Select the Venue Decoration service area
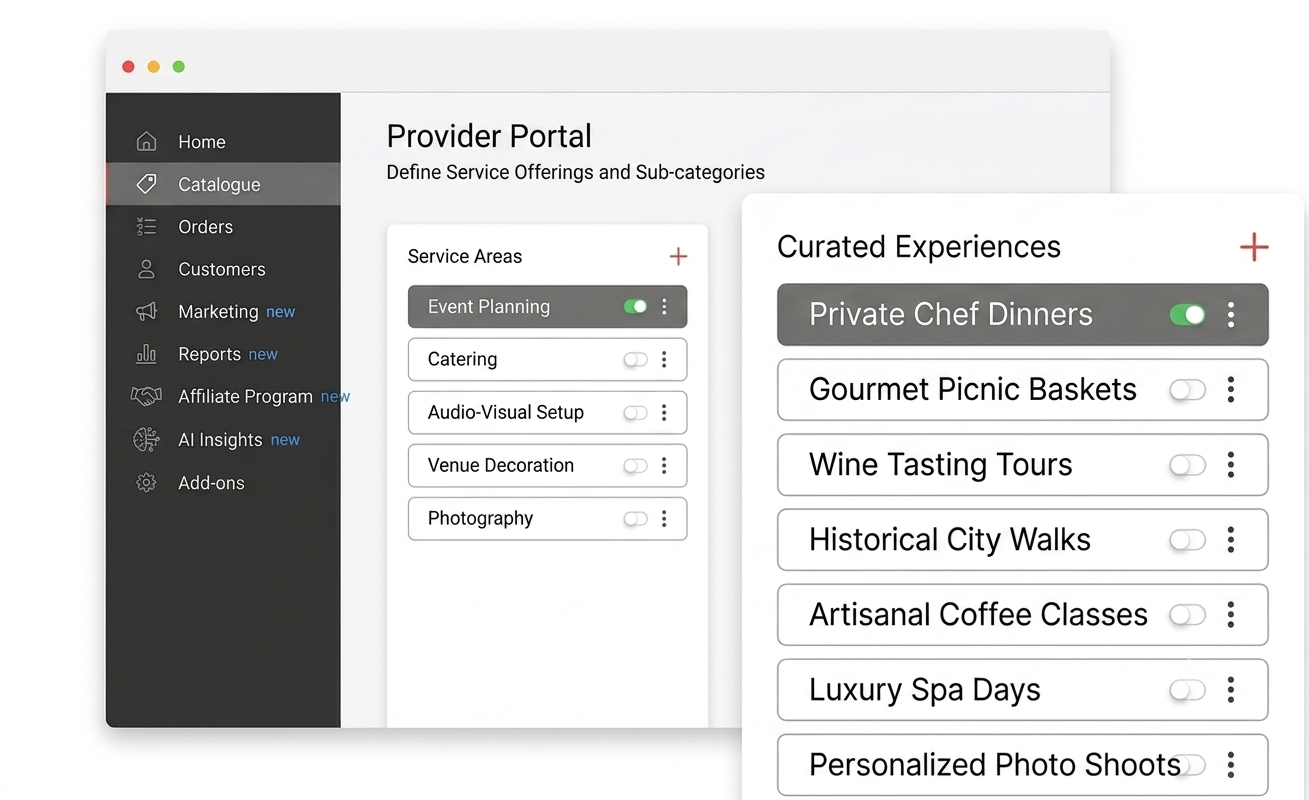The width and height of the screenshot is (1309, 800). (x=547, y=466)
